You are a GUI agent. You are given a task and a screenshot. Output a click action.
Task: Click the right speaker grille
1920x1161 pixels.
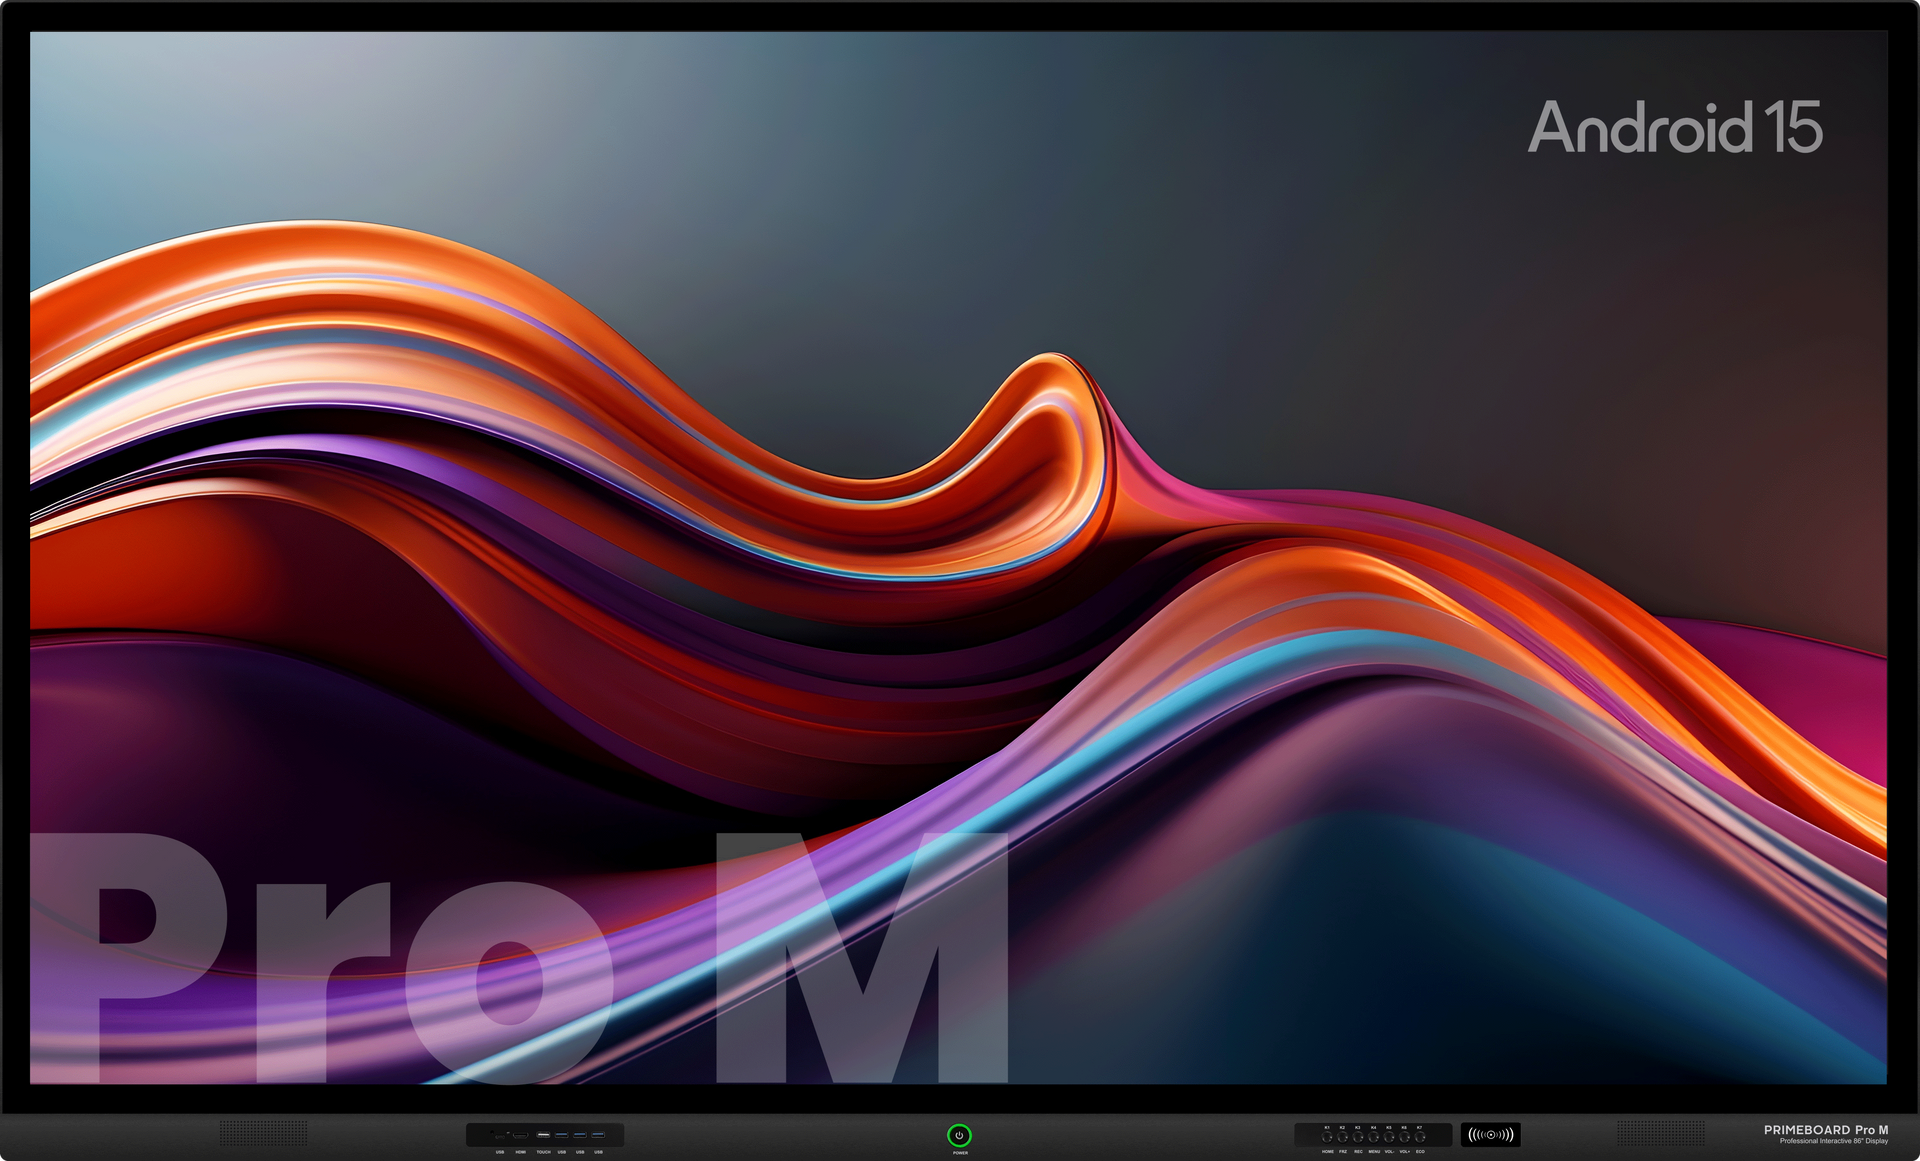coord(1661,1133)
